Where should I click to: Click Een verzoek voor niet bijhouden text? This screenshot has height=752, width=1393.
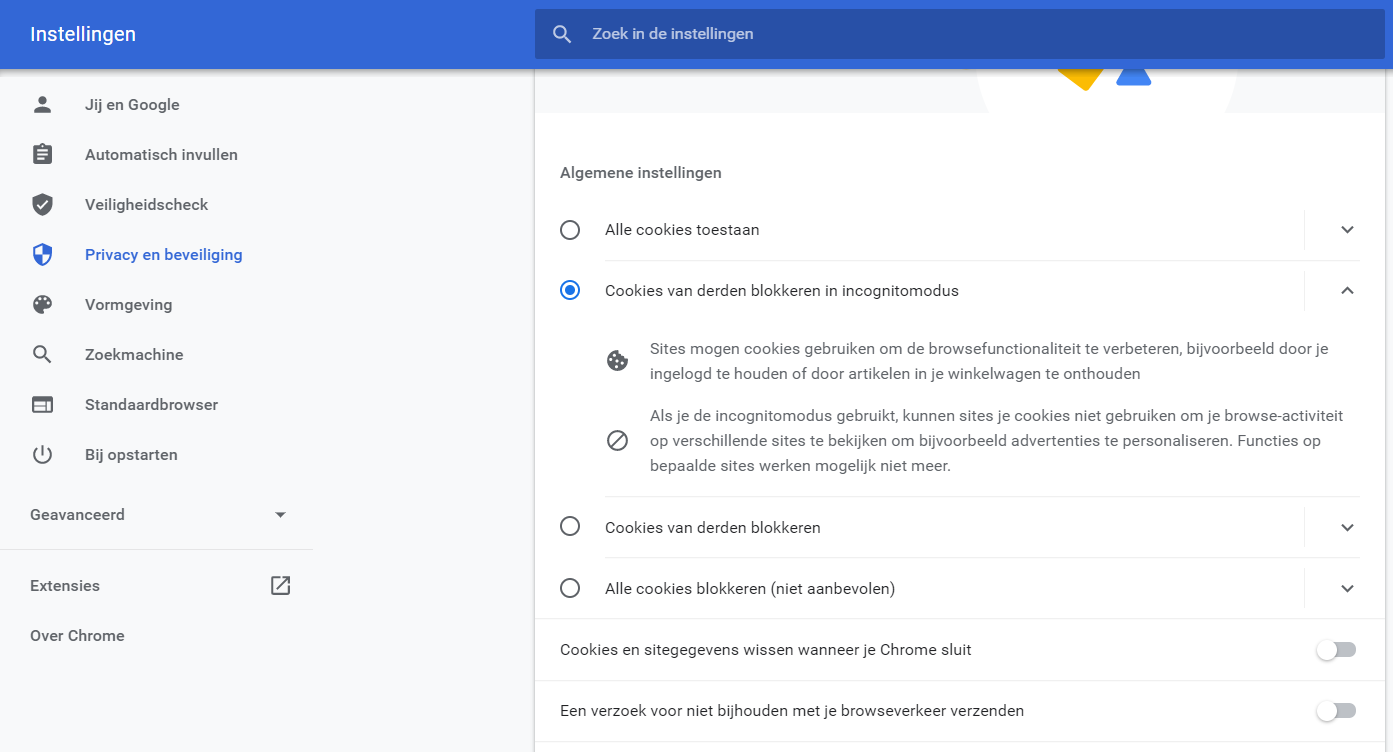point(792,711)
